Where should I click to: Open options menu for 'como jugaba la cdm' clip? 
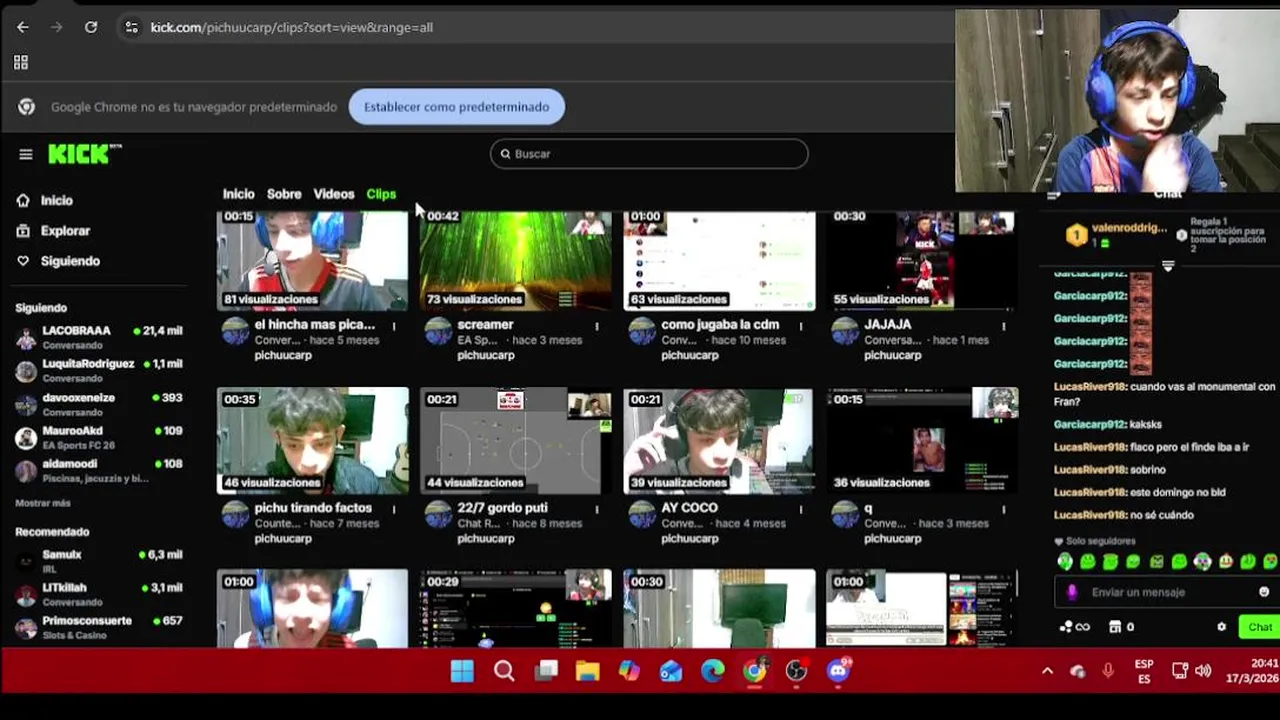pyautogui.click(x=800, y=326)
